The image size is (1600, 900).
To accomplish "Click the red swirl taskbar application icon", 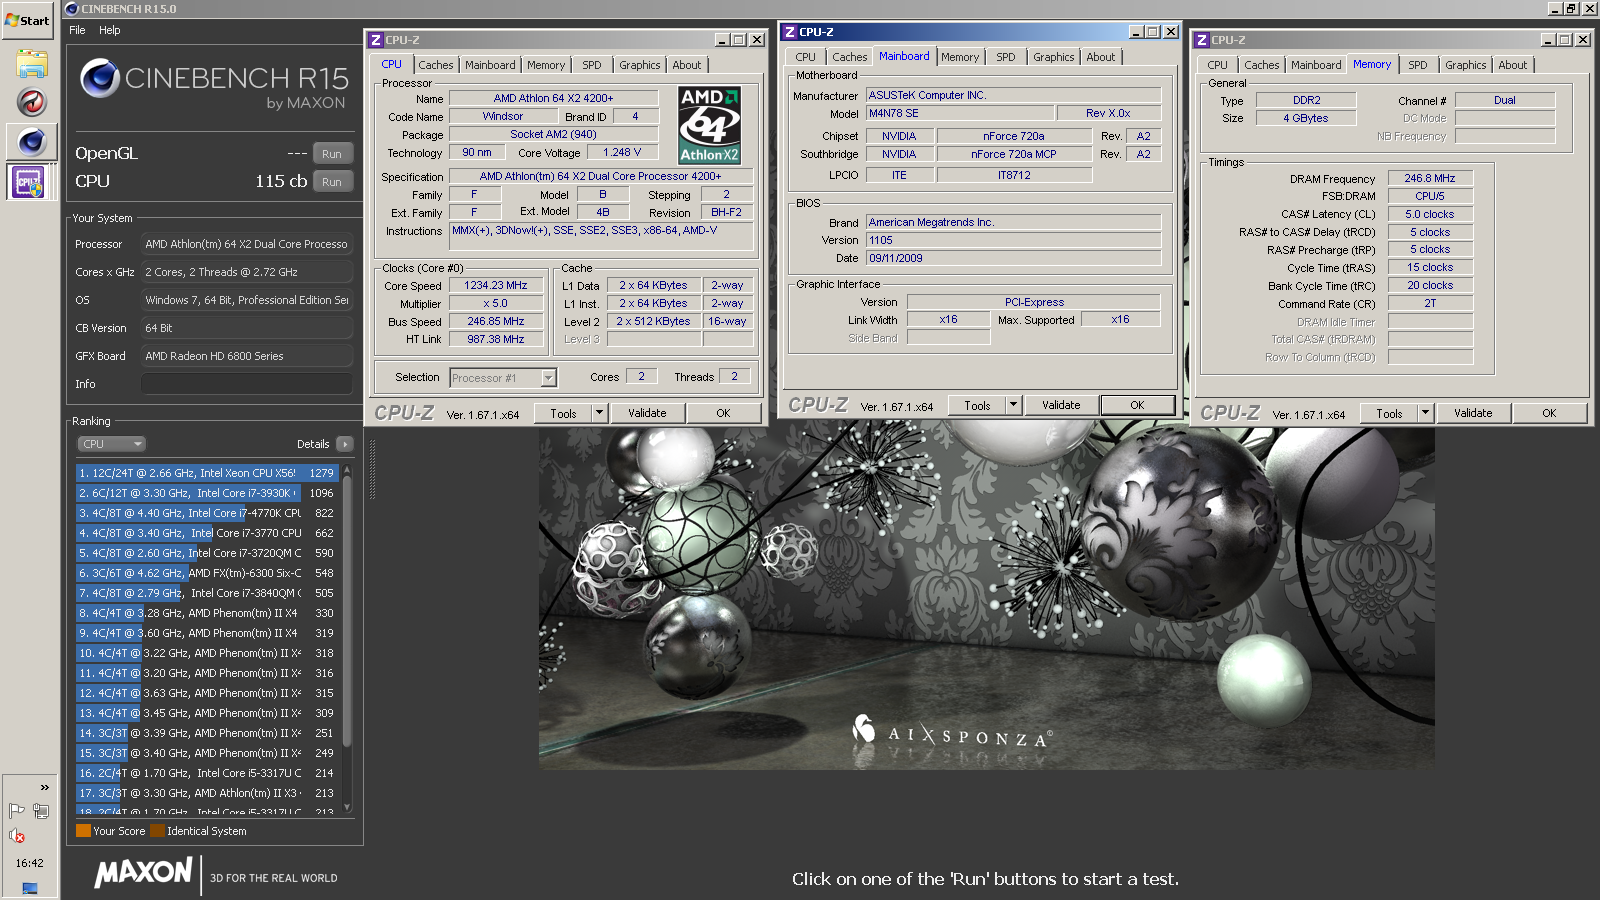I will (x=31, y=102).
